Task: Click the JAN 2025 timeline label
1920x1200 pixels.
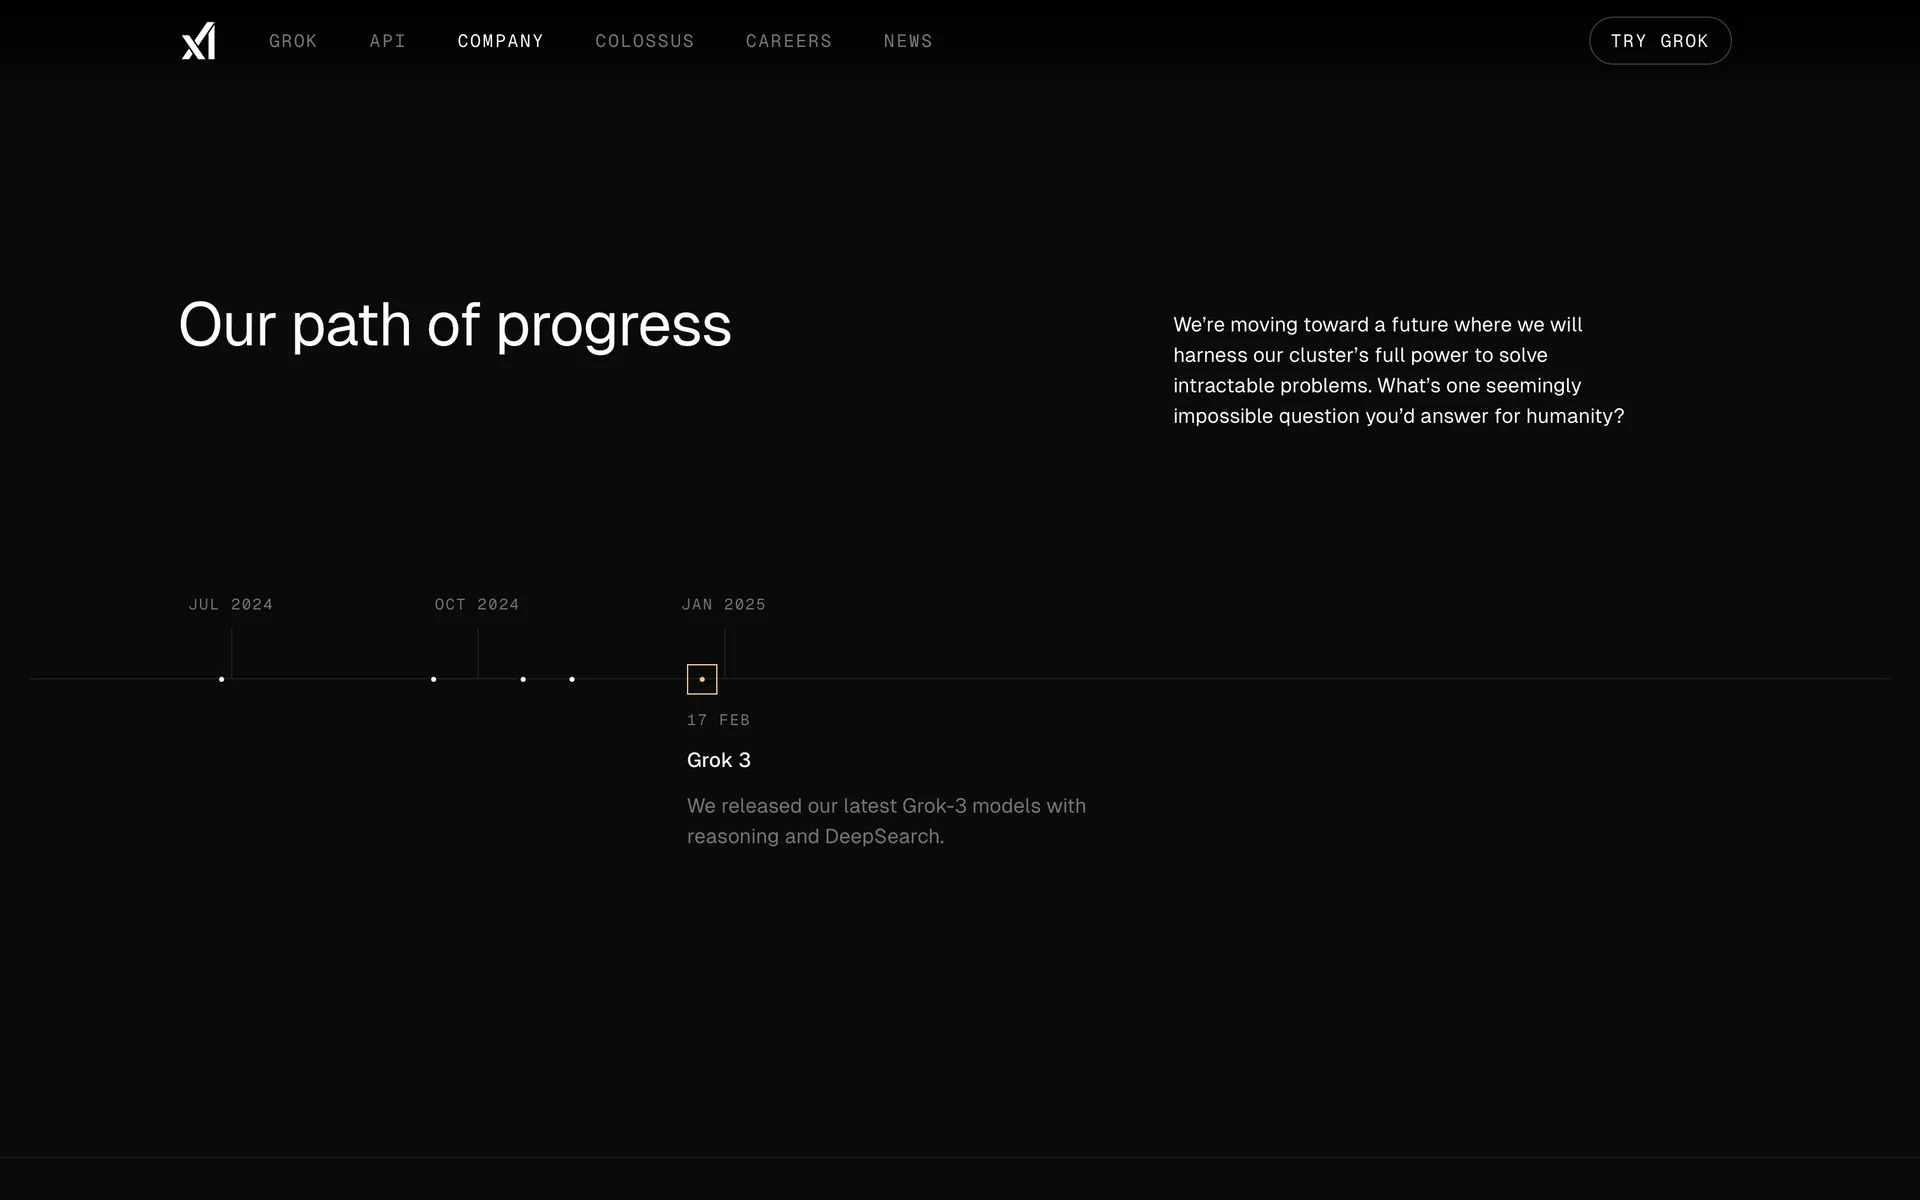Action: (723, 604)
